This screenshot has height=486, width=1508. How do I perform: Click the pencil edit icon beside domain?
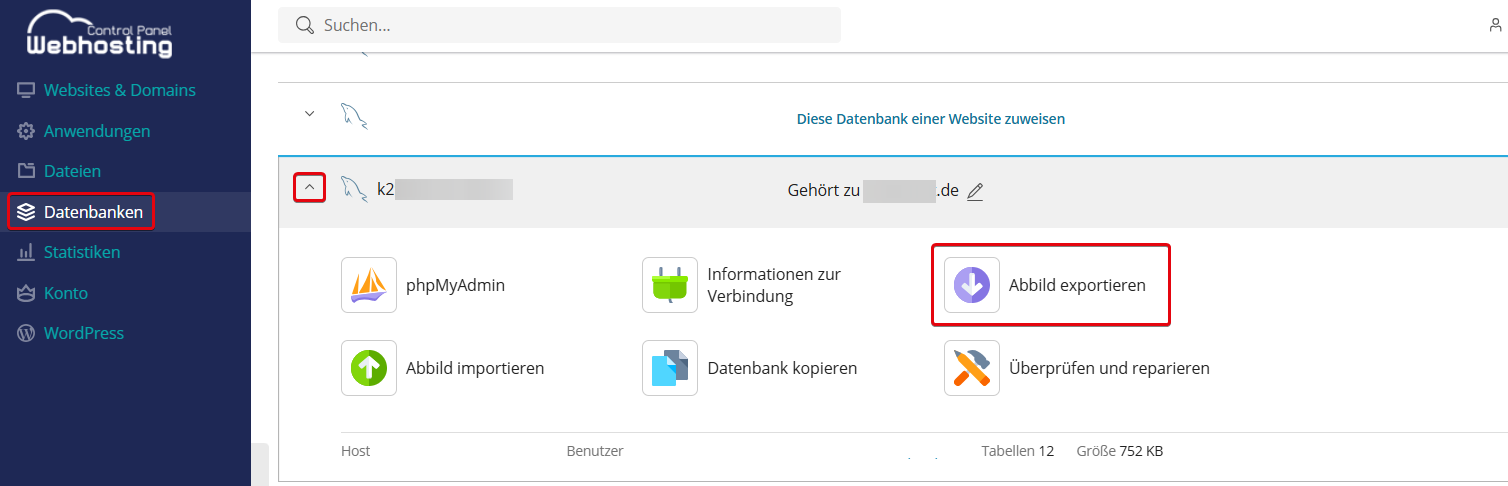[975, 191]
